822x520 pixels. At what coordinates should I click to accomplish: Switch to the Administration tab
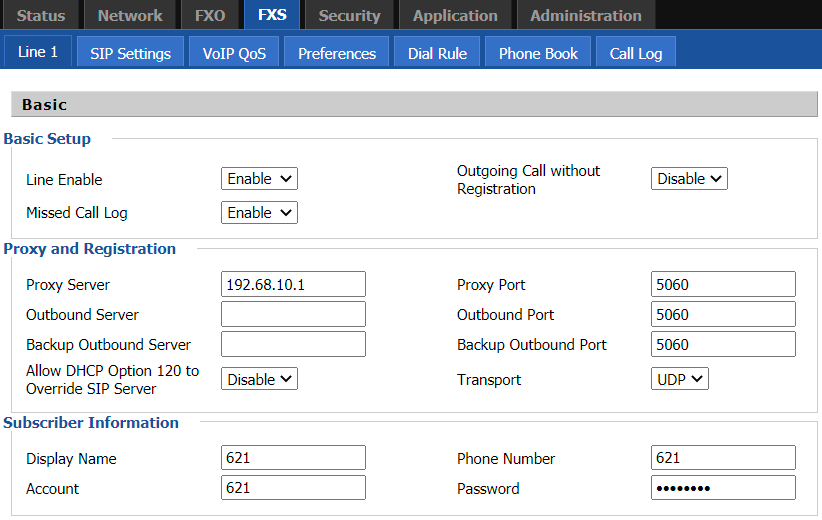586,15
